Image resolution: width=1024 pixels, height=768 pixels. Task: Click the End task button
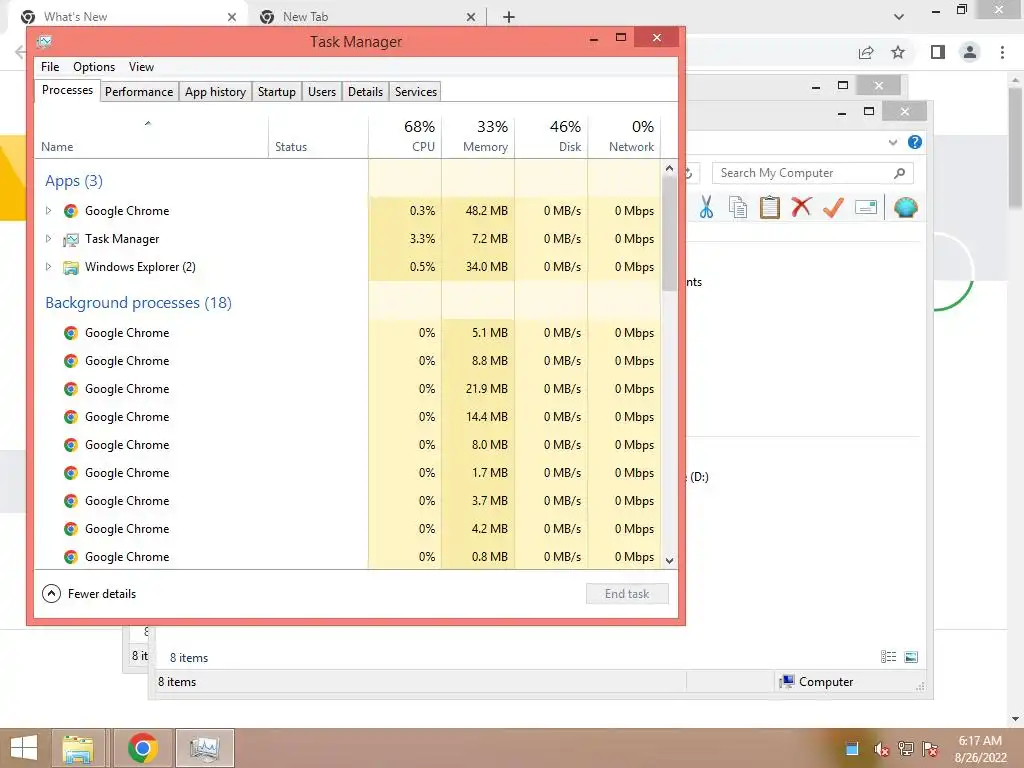627,594
